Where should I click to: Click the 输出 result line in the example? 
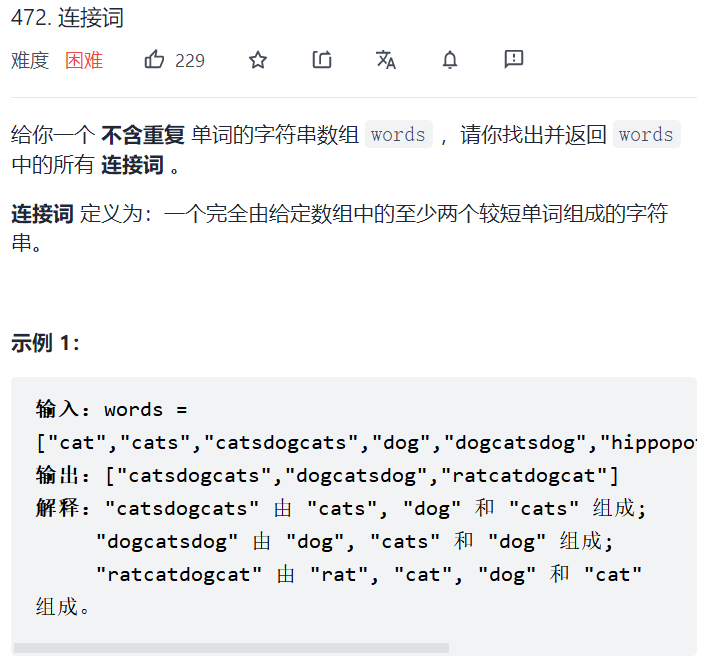[x=327, y=475]
